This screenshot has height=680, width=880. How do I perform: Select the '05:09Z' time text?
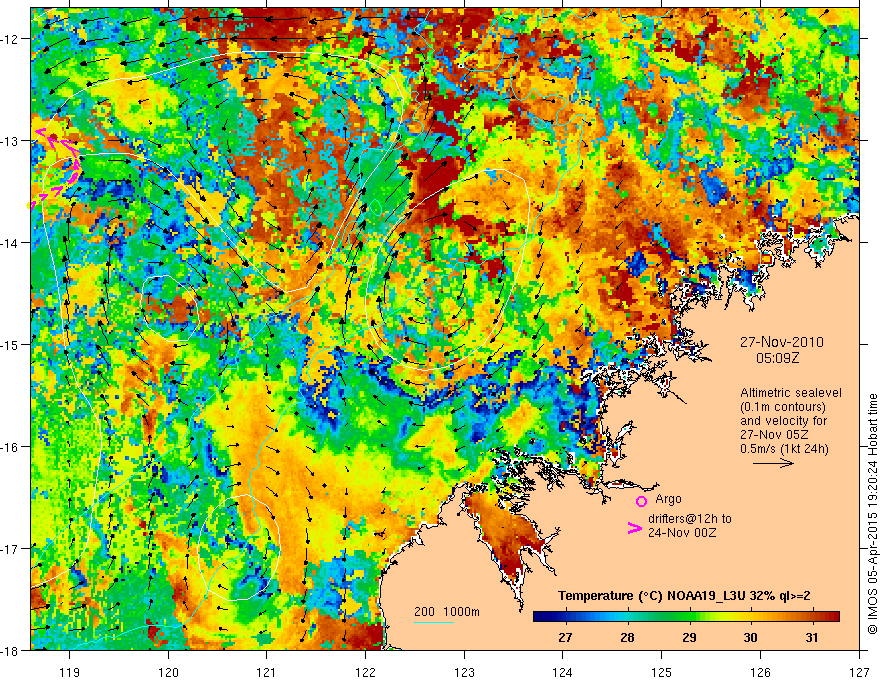click(777, 358)
